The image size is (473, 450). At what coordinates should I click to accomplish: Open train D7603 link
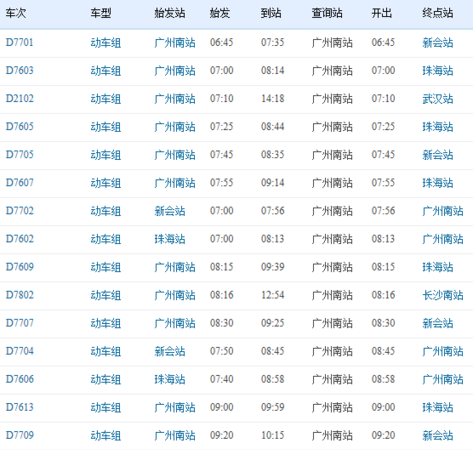pos(20,71)
